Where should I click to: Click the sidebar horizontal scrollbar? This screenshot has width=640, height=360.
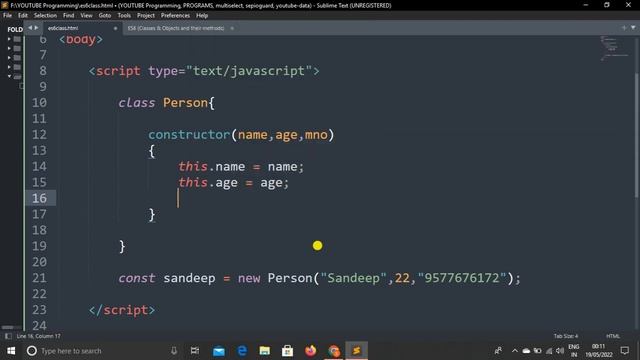click(7, 327)
